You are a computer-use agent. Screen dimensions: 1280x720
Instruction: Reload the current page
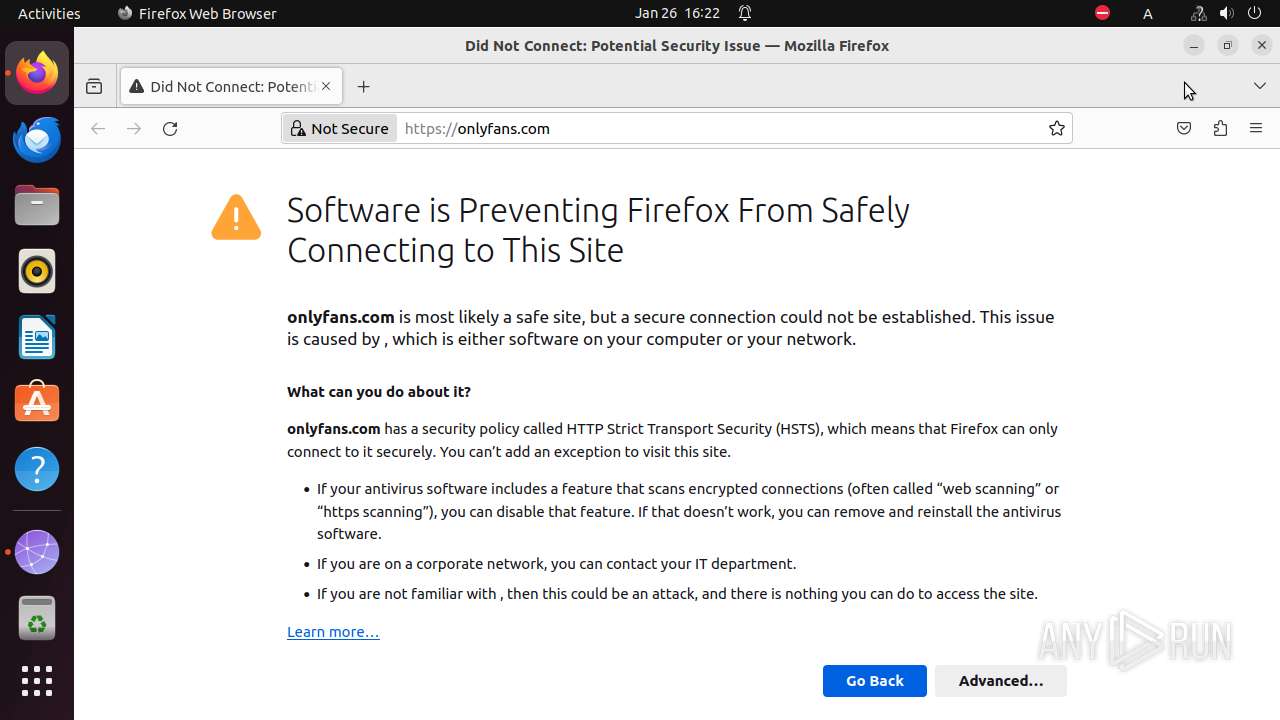(170, 128)
